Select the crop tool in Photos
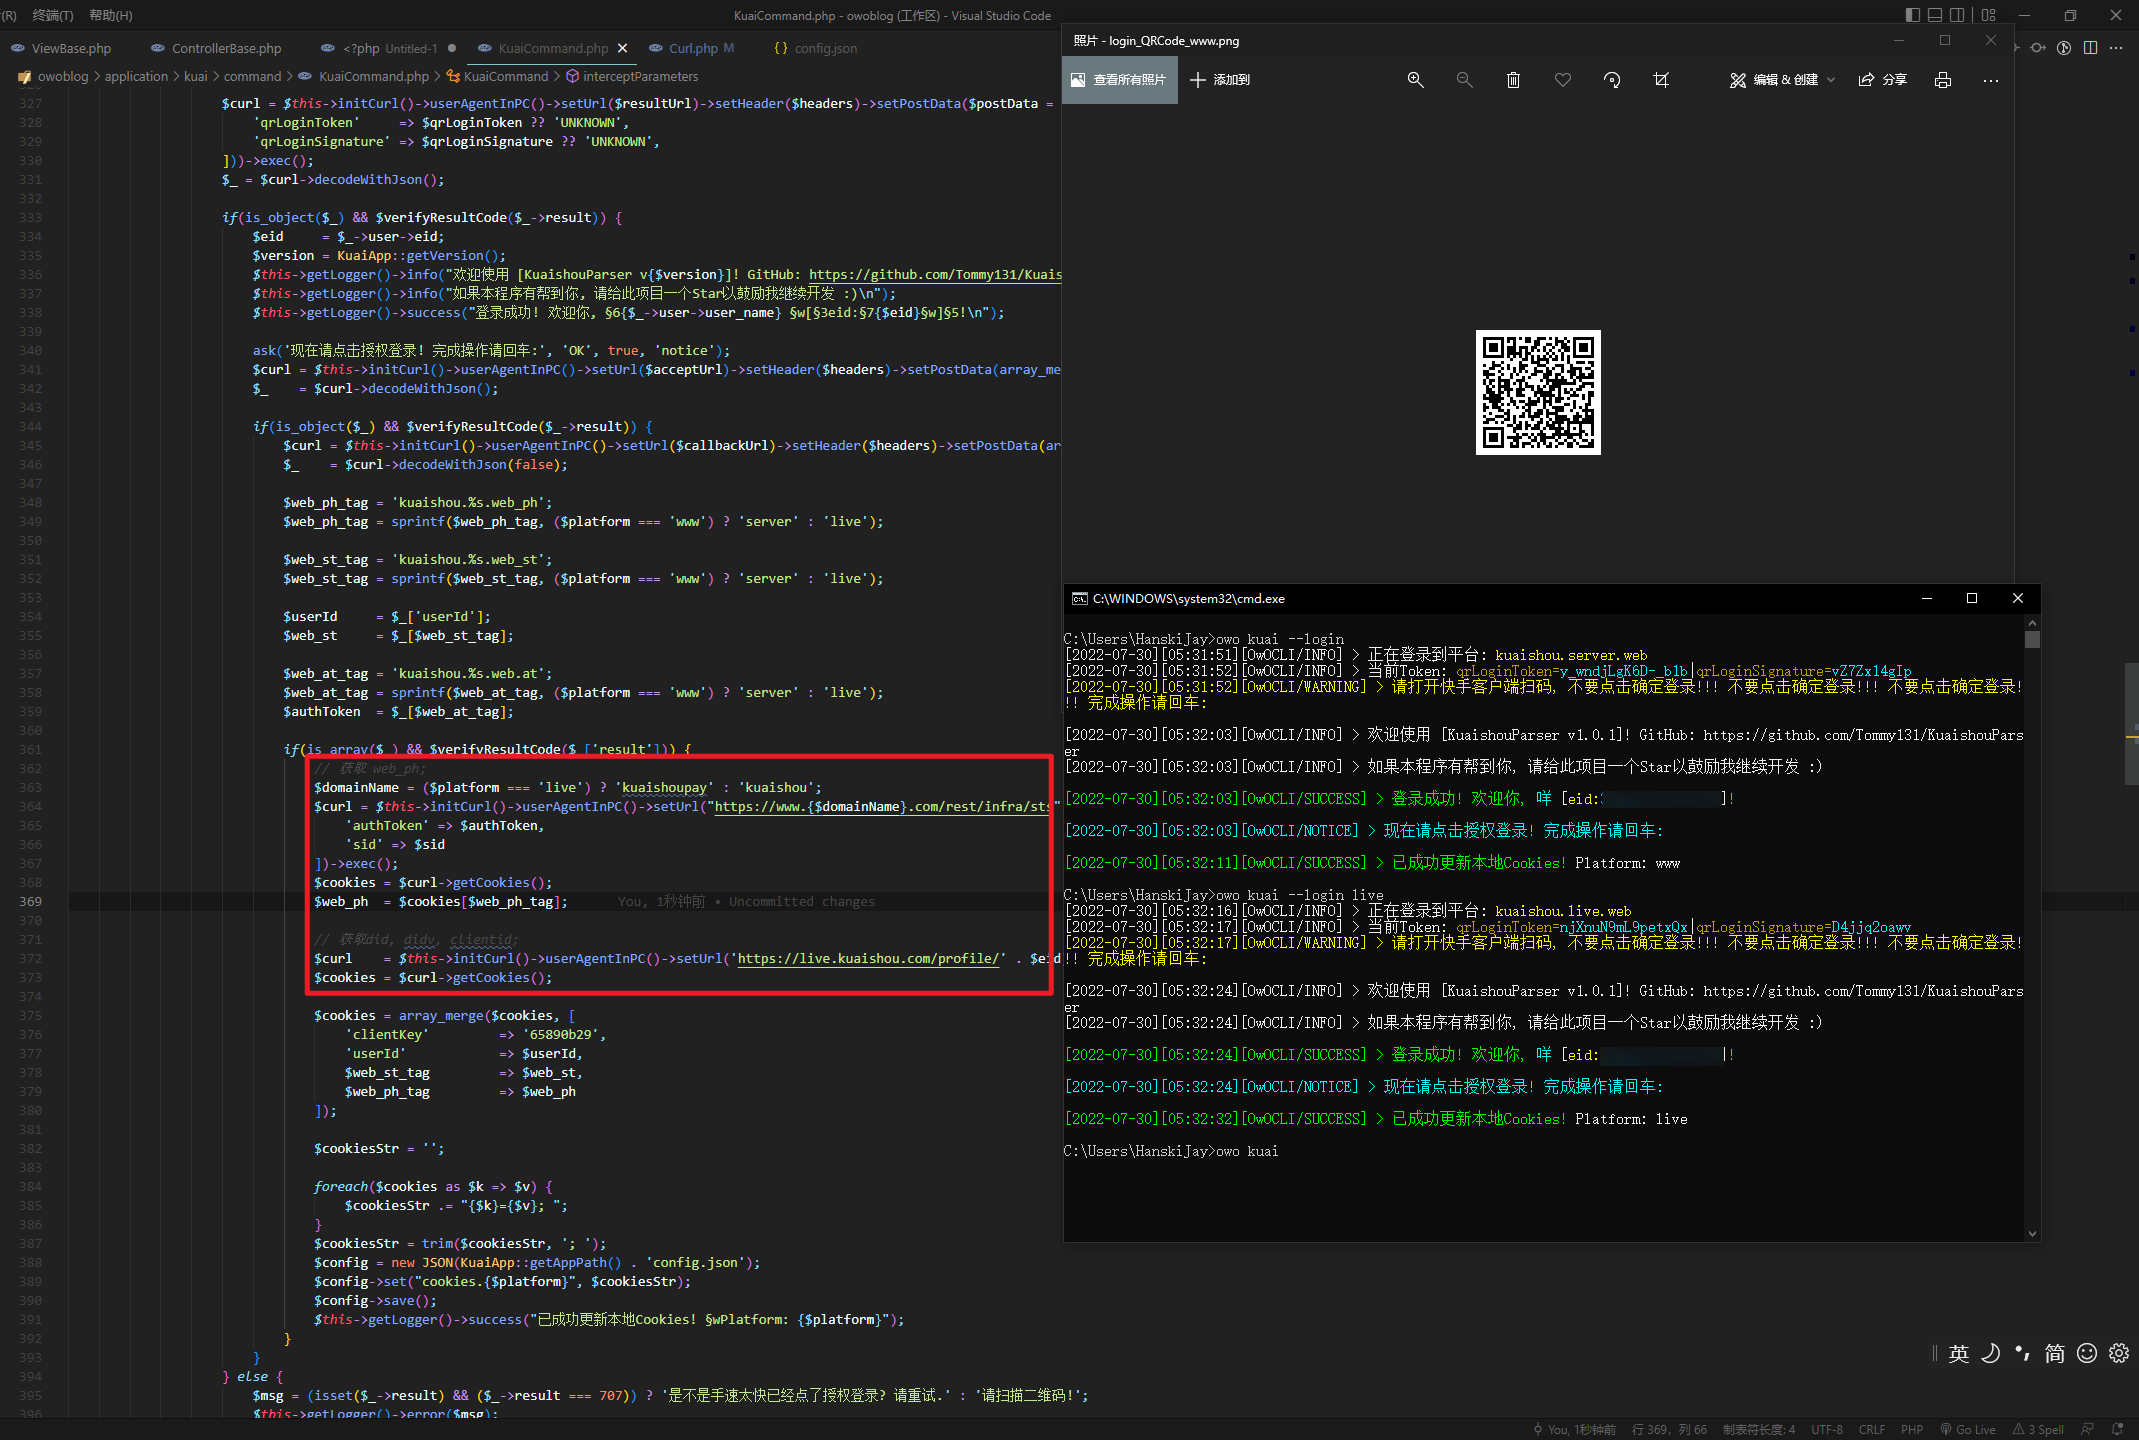 (1661, 80)
